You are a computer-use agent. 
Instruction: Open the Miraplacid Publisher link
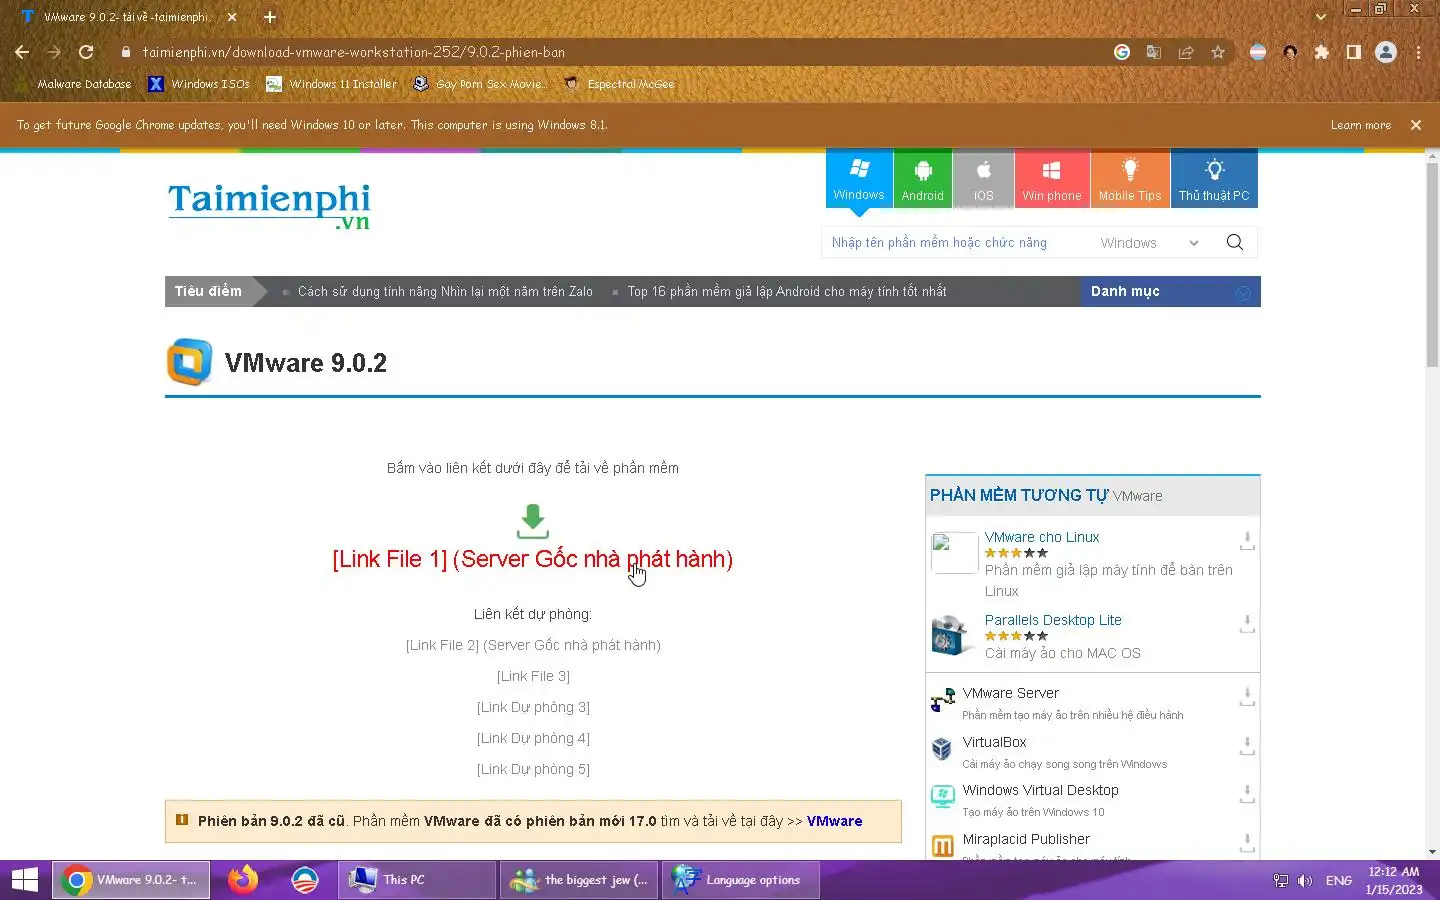(1026, 839)
